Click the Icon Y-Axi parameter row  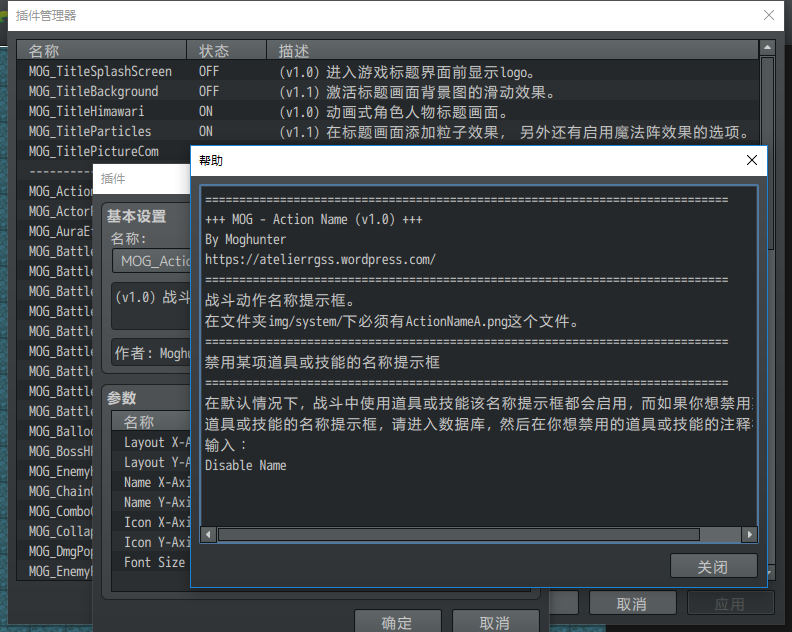151,542
